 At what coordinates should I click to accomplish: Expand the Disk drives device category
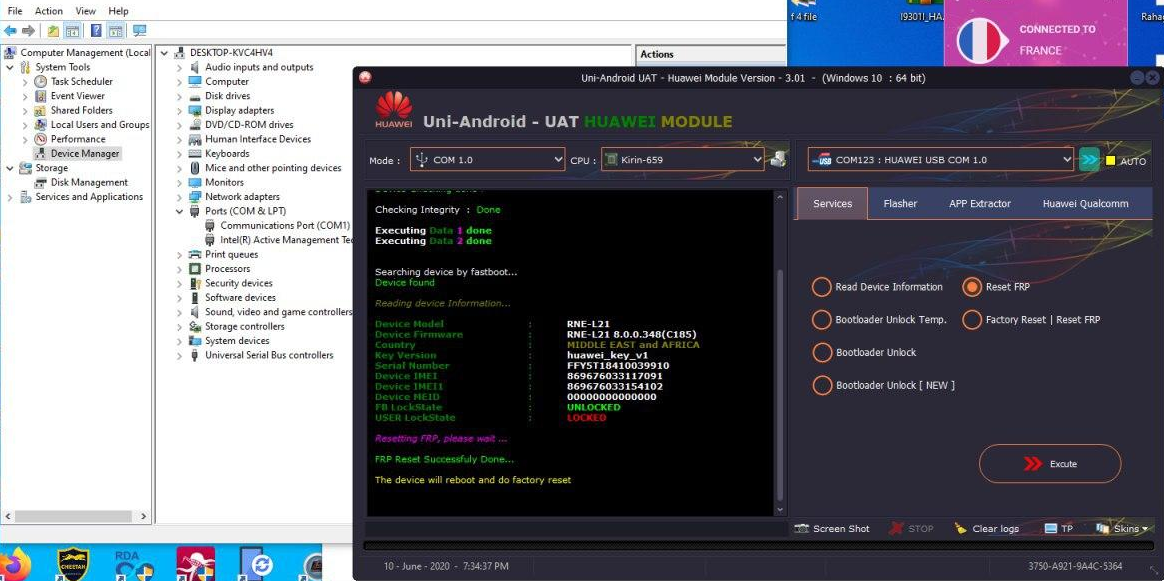point(179,96)
